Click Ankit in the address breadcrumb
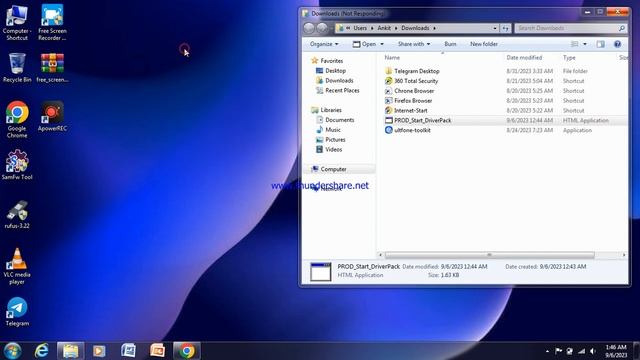Viewport: 640px width, 360px height. (x=384, y=28)
